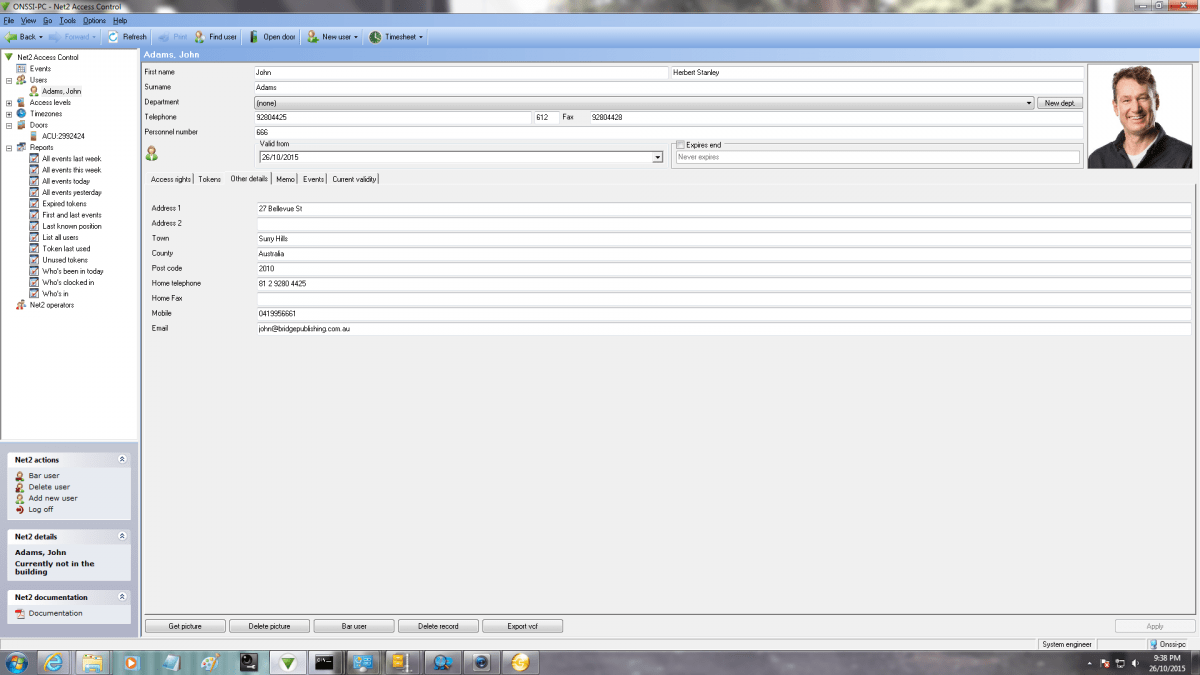Viewport: 1200px width, 675px height.
Task: Expand the Access levels tree node
Action: click(x=9, y=102)
